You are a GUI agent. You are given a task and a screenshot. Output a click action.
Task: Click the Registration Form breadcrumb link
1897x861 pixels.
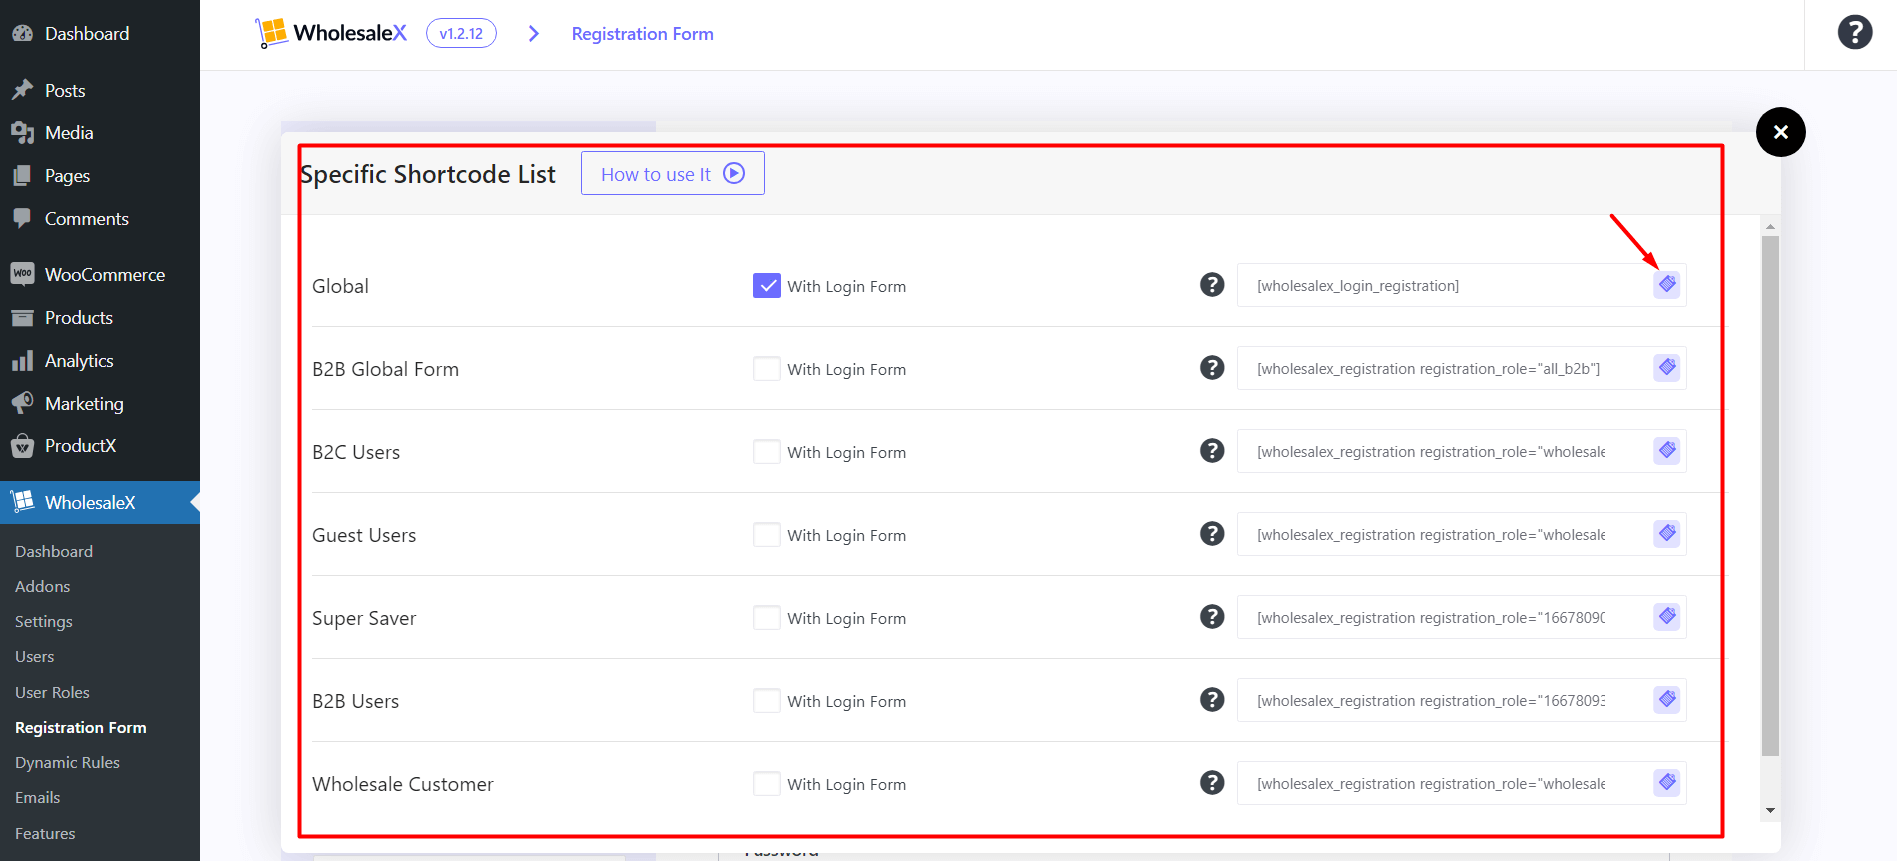pyautogui.click(x=643, y=34)
